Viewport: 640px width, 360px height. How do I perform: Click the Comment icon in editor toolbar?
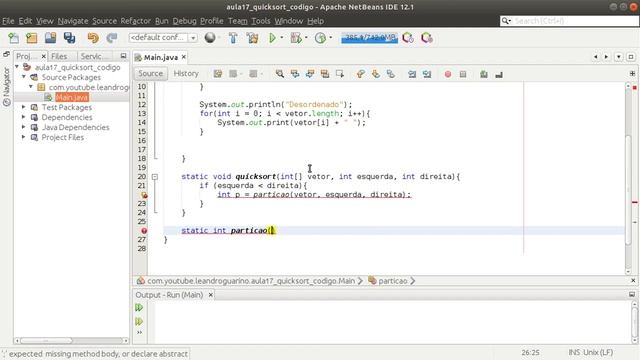484,74
